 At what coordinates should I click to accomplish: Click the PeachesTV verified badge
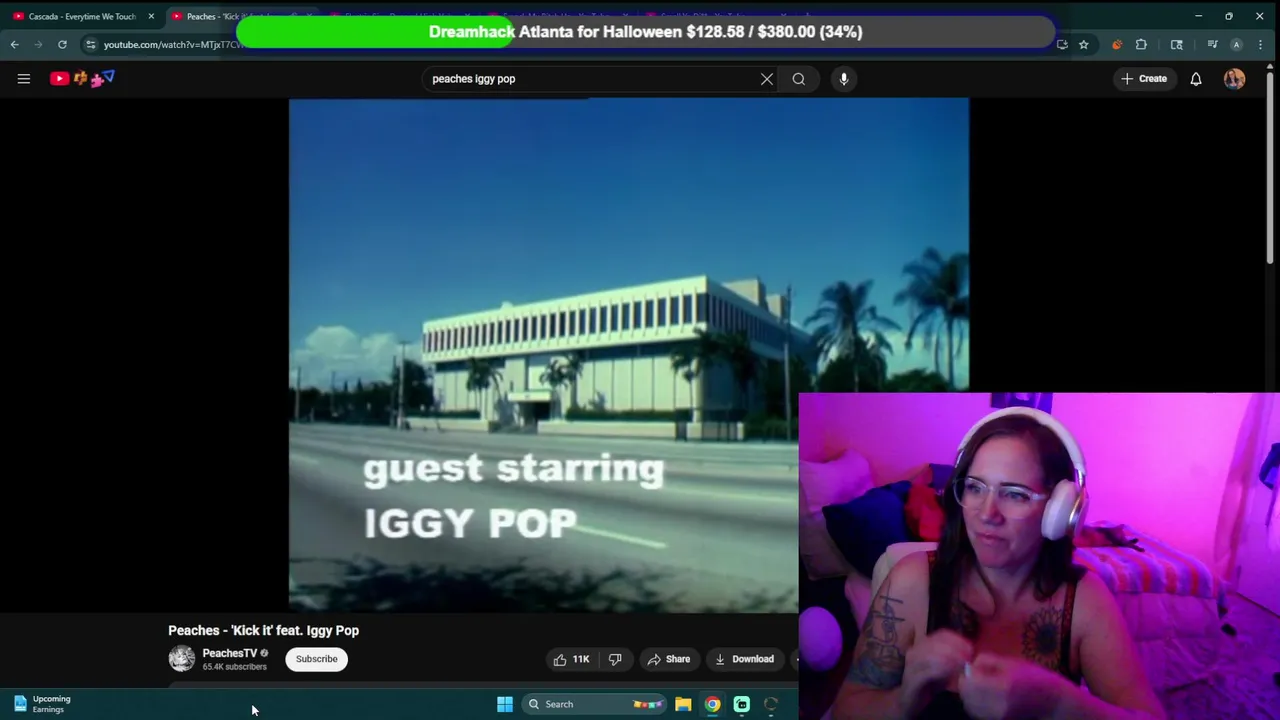pyautogui.click(x=264, y=653)
